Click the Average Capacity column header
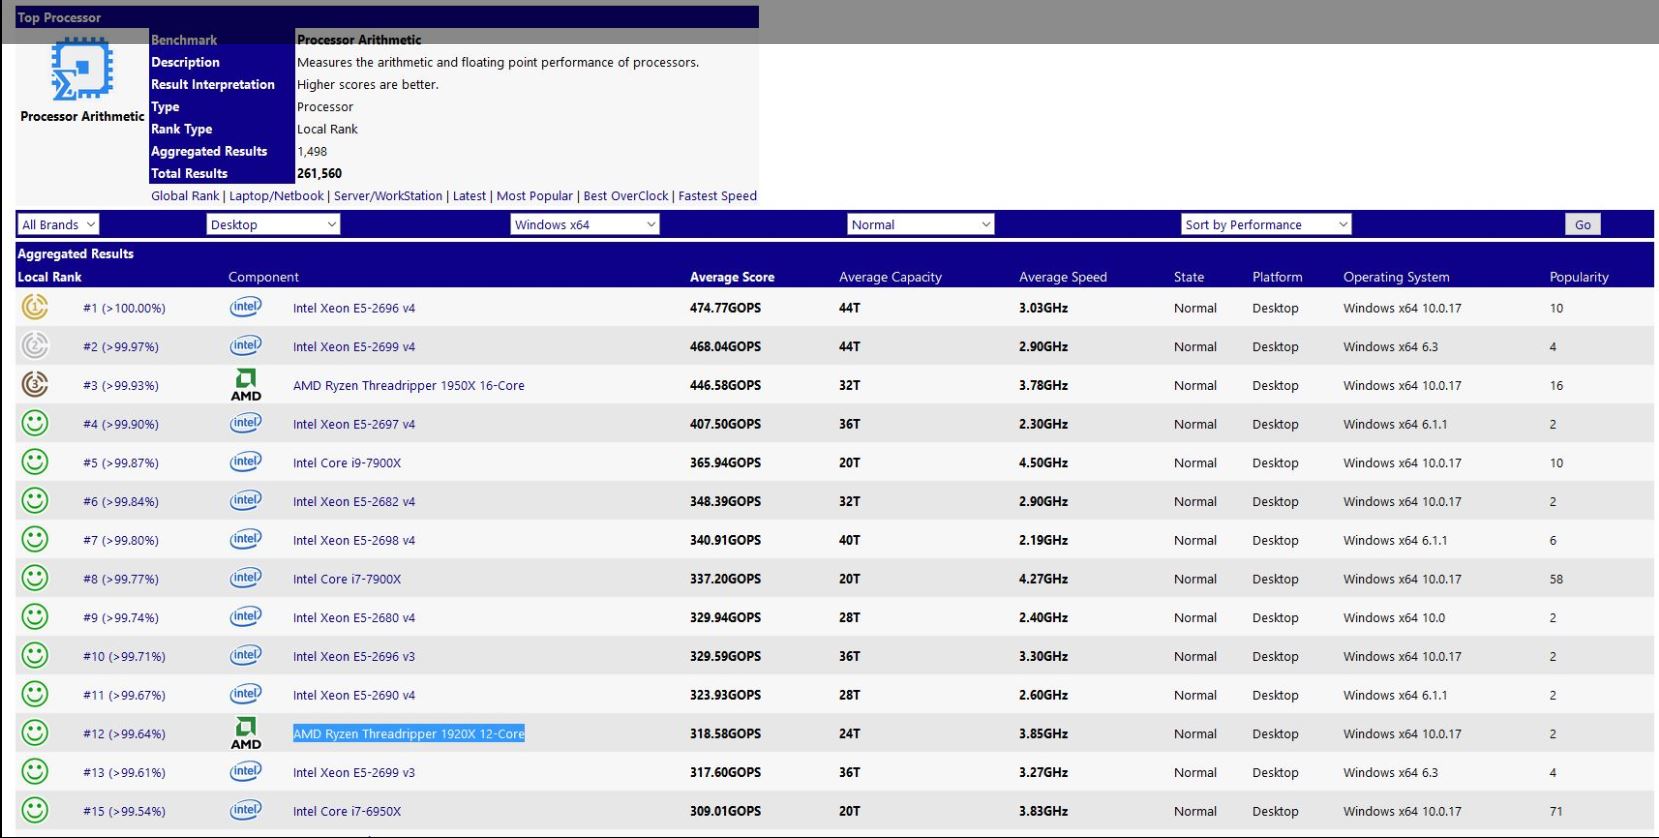This screenshot has width=1659, height=838. pyautogui.click(x=890, y=277)
